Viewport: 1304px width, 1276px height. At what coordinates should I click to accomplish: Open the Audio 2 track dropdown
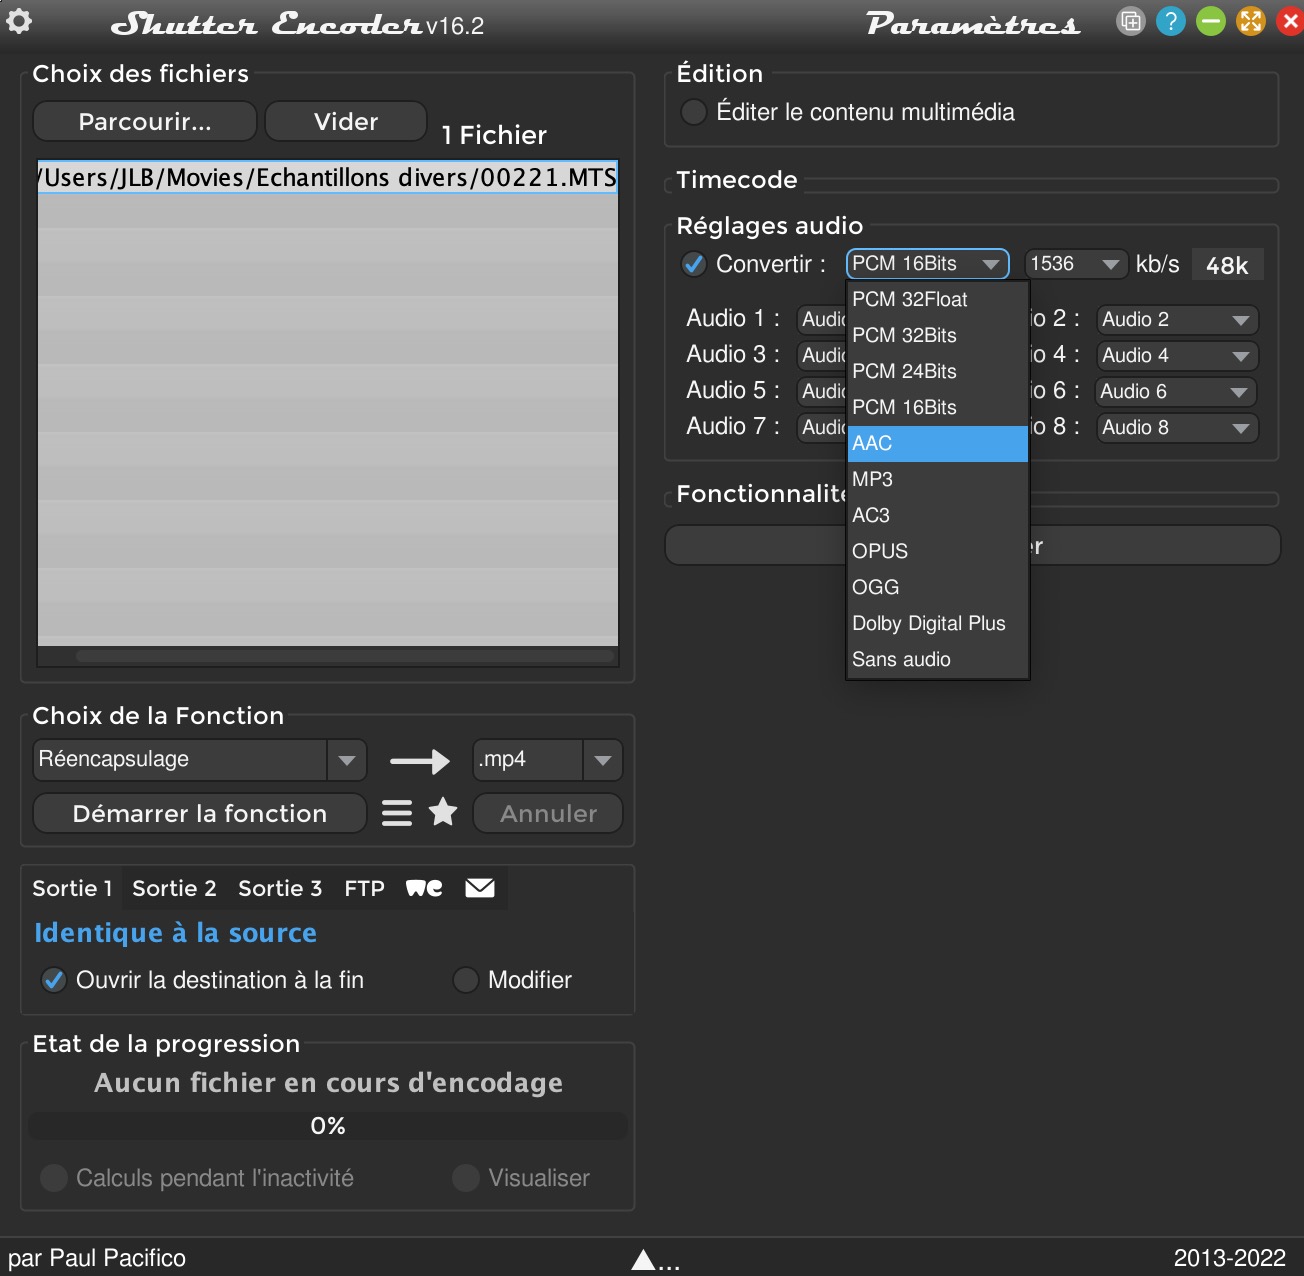coord(1177,320)
